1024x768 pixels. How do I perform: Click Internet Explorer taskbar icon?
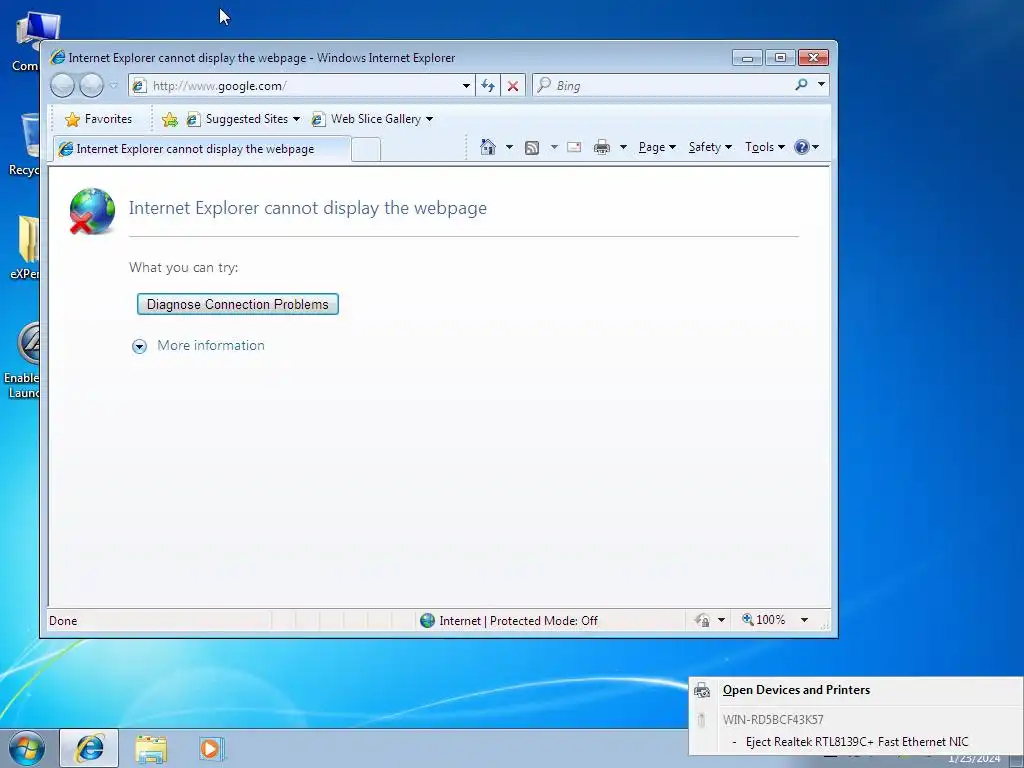pyautogui.click(x=89, y=748)
